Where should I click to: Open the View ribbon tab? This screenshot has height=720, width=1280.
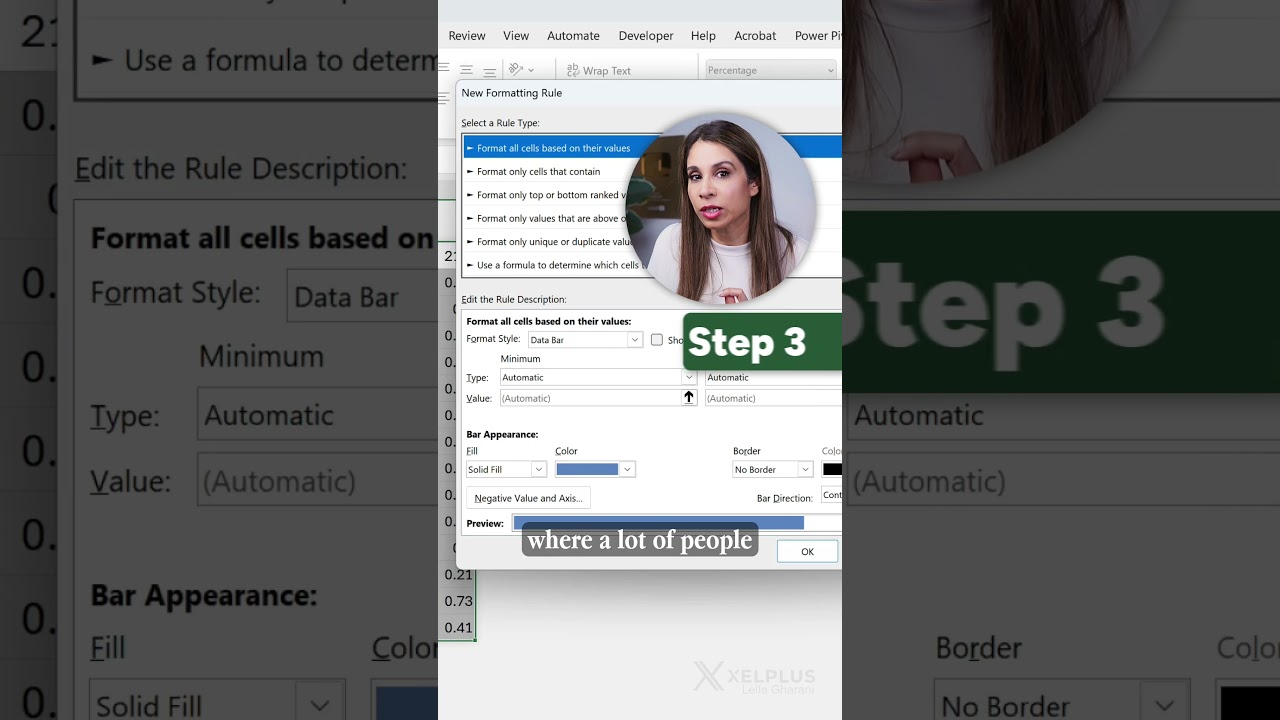pyautogui.click(x=516, y=35)
